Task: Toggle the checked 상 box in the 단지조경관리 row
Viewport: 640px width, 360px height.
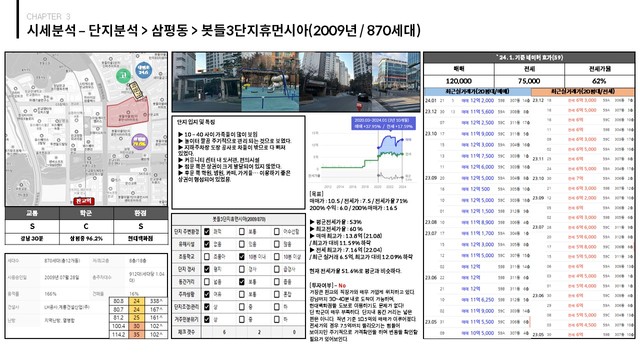Action: (x=207, y=307)
